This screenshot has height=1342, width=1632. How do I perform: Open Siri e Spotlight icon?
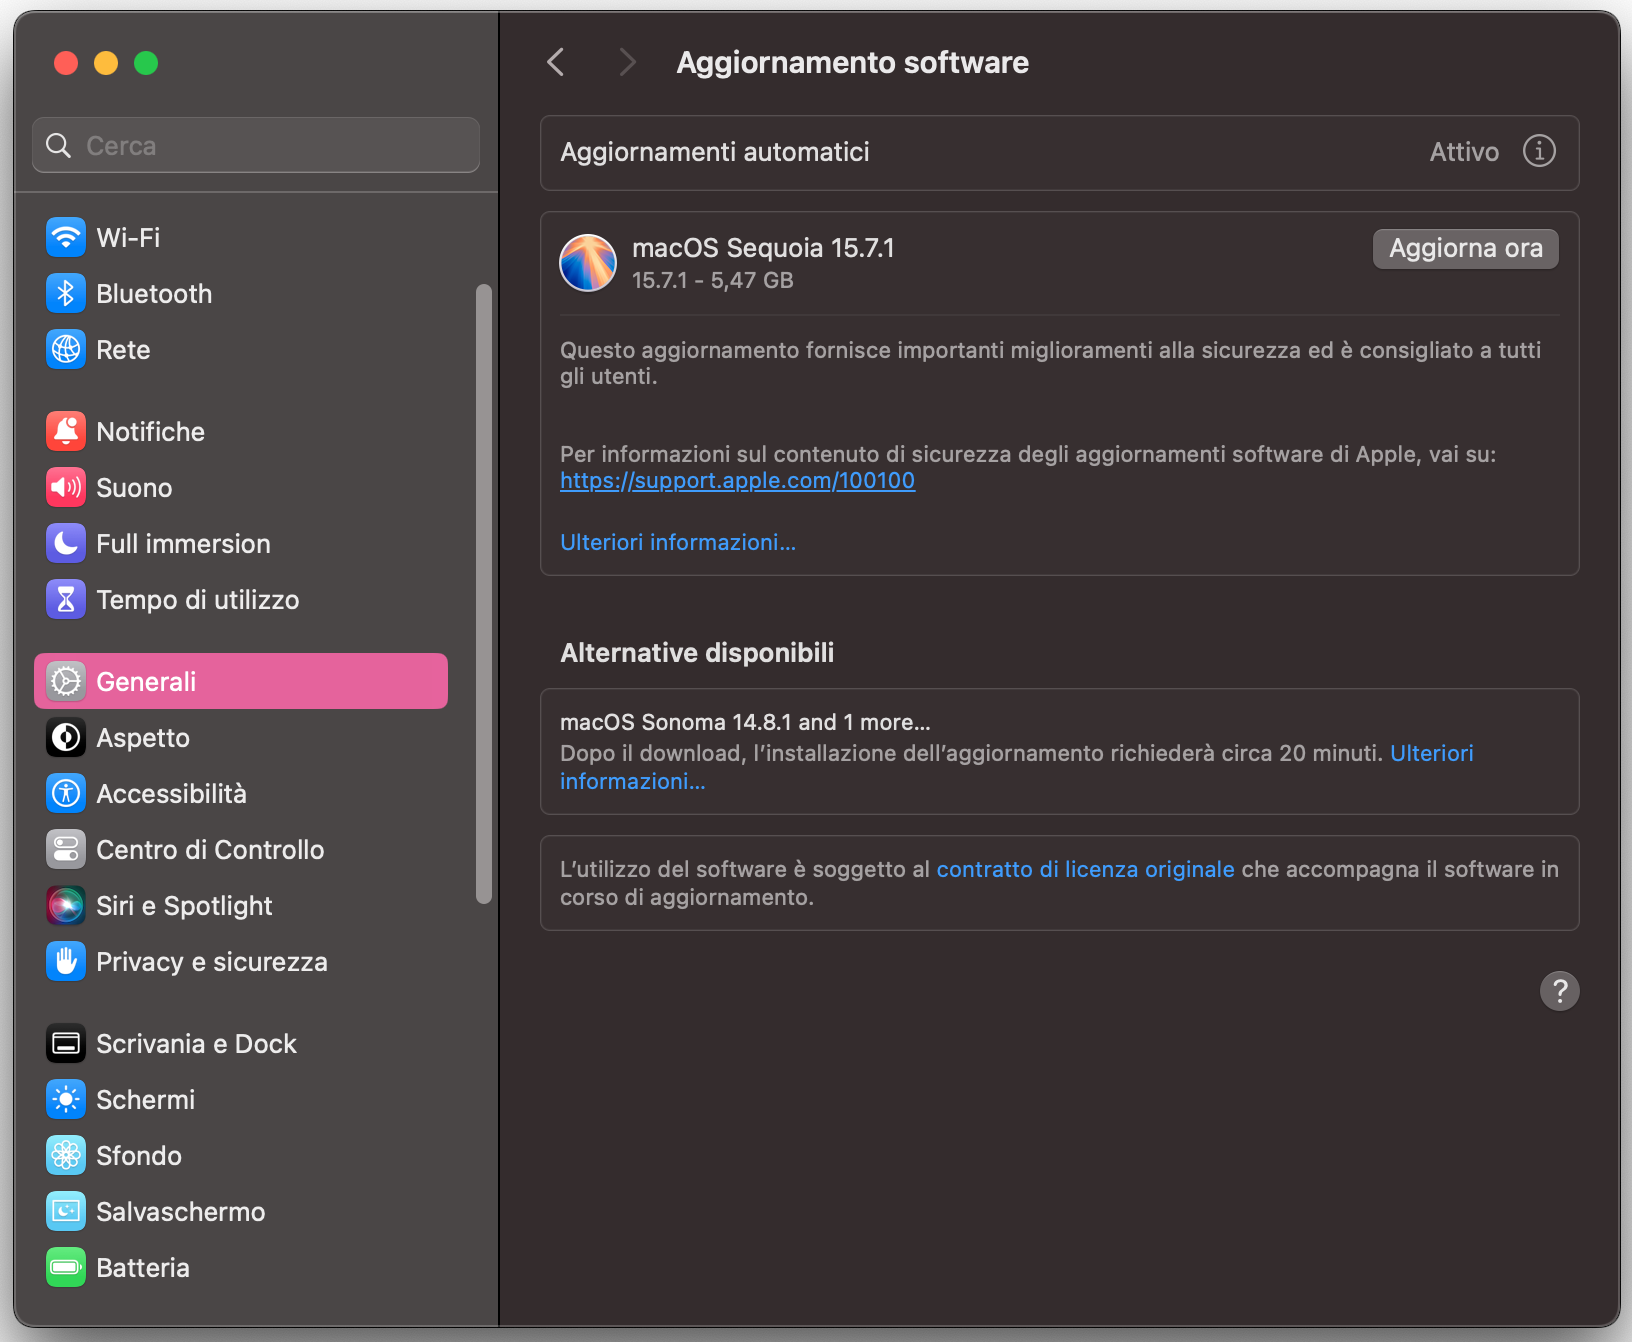point(66,905)
